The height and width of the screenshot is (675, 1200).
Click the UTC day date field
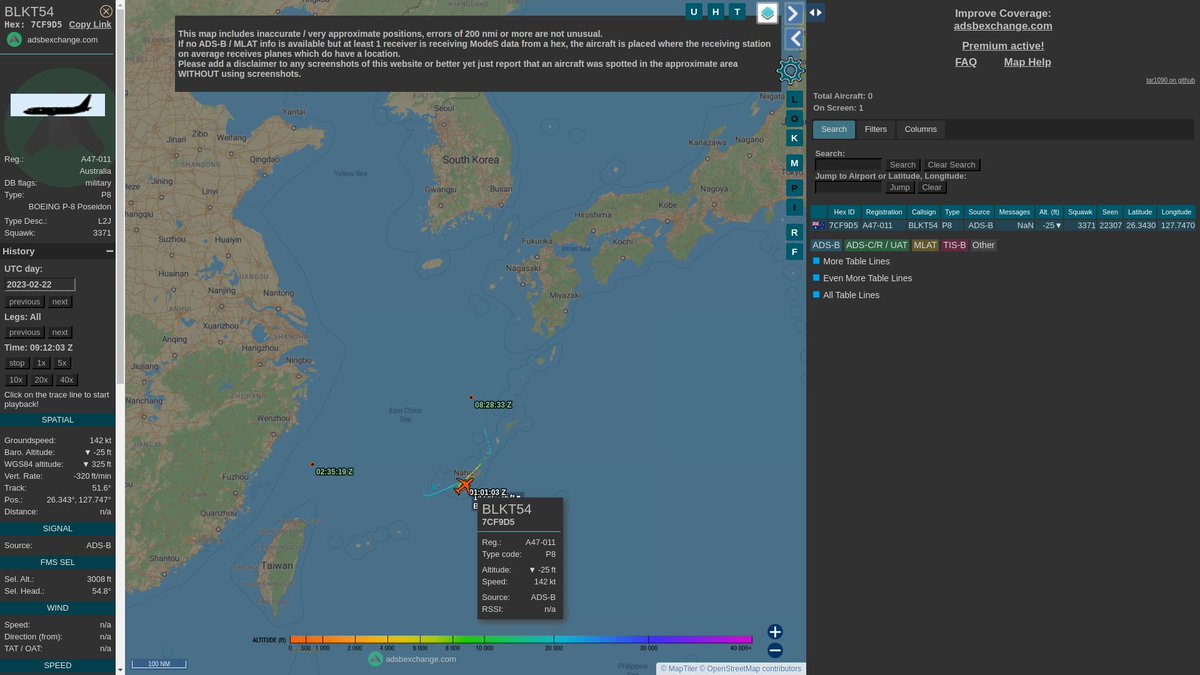(40, 284)
